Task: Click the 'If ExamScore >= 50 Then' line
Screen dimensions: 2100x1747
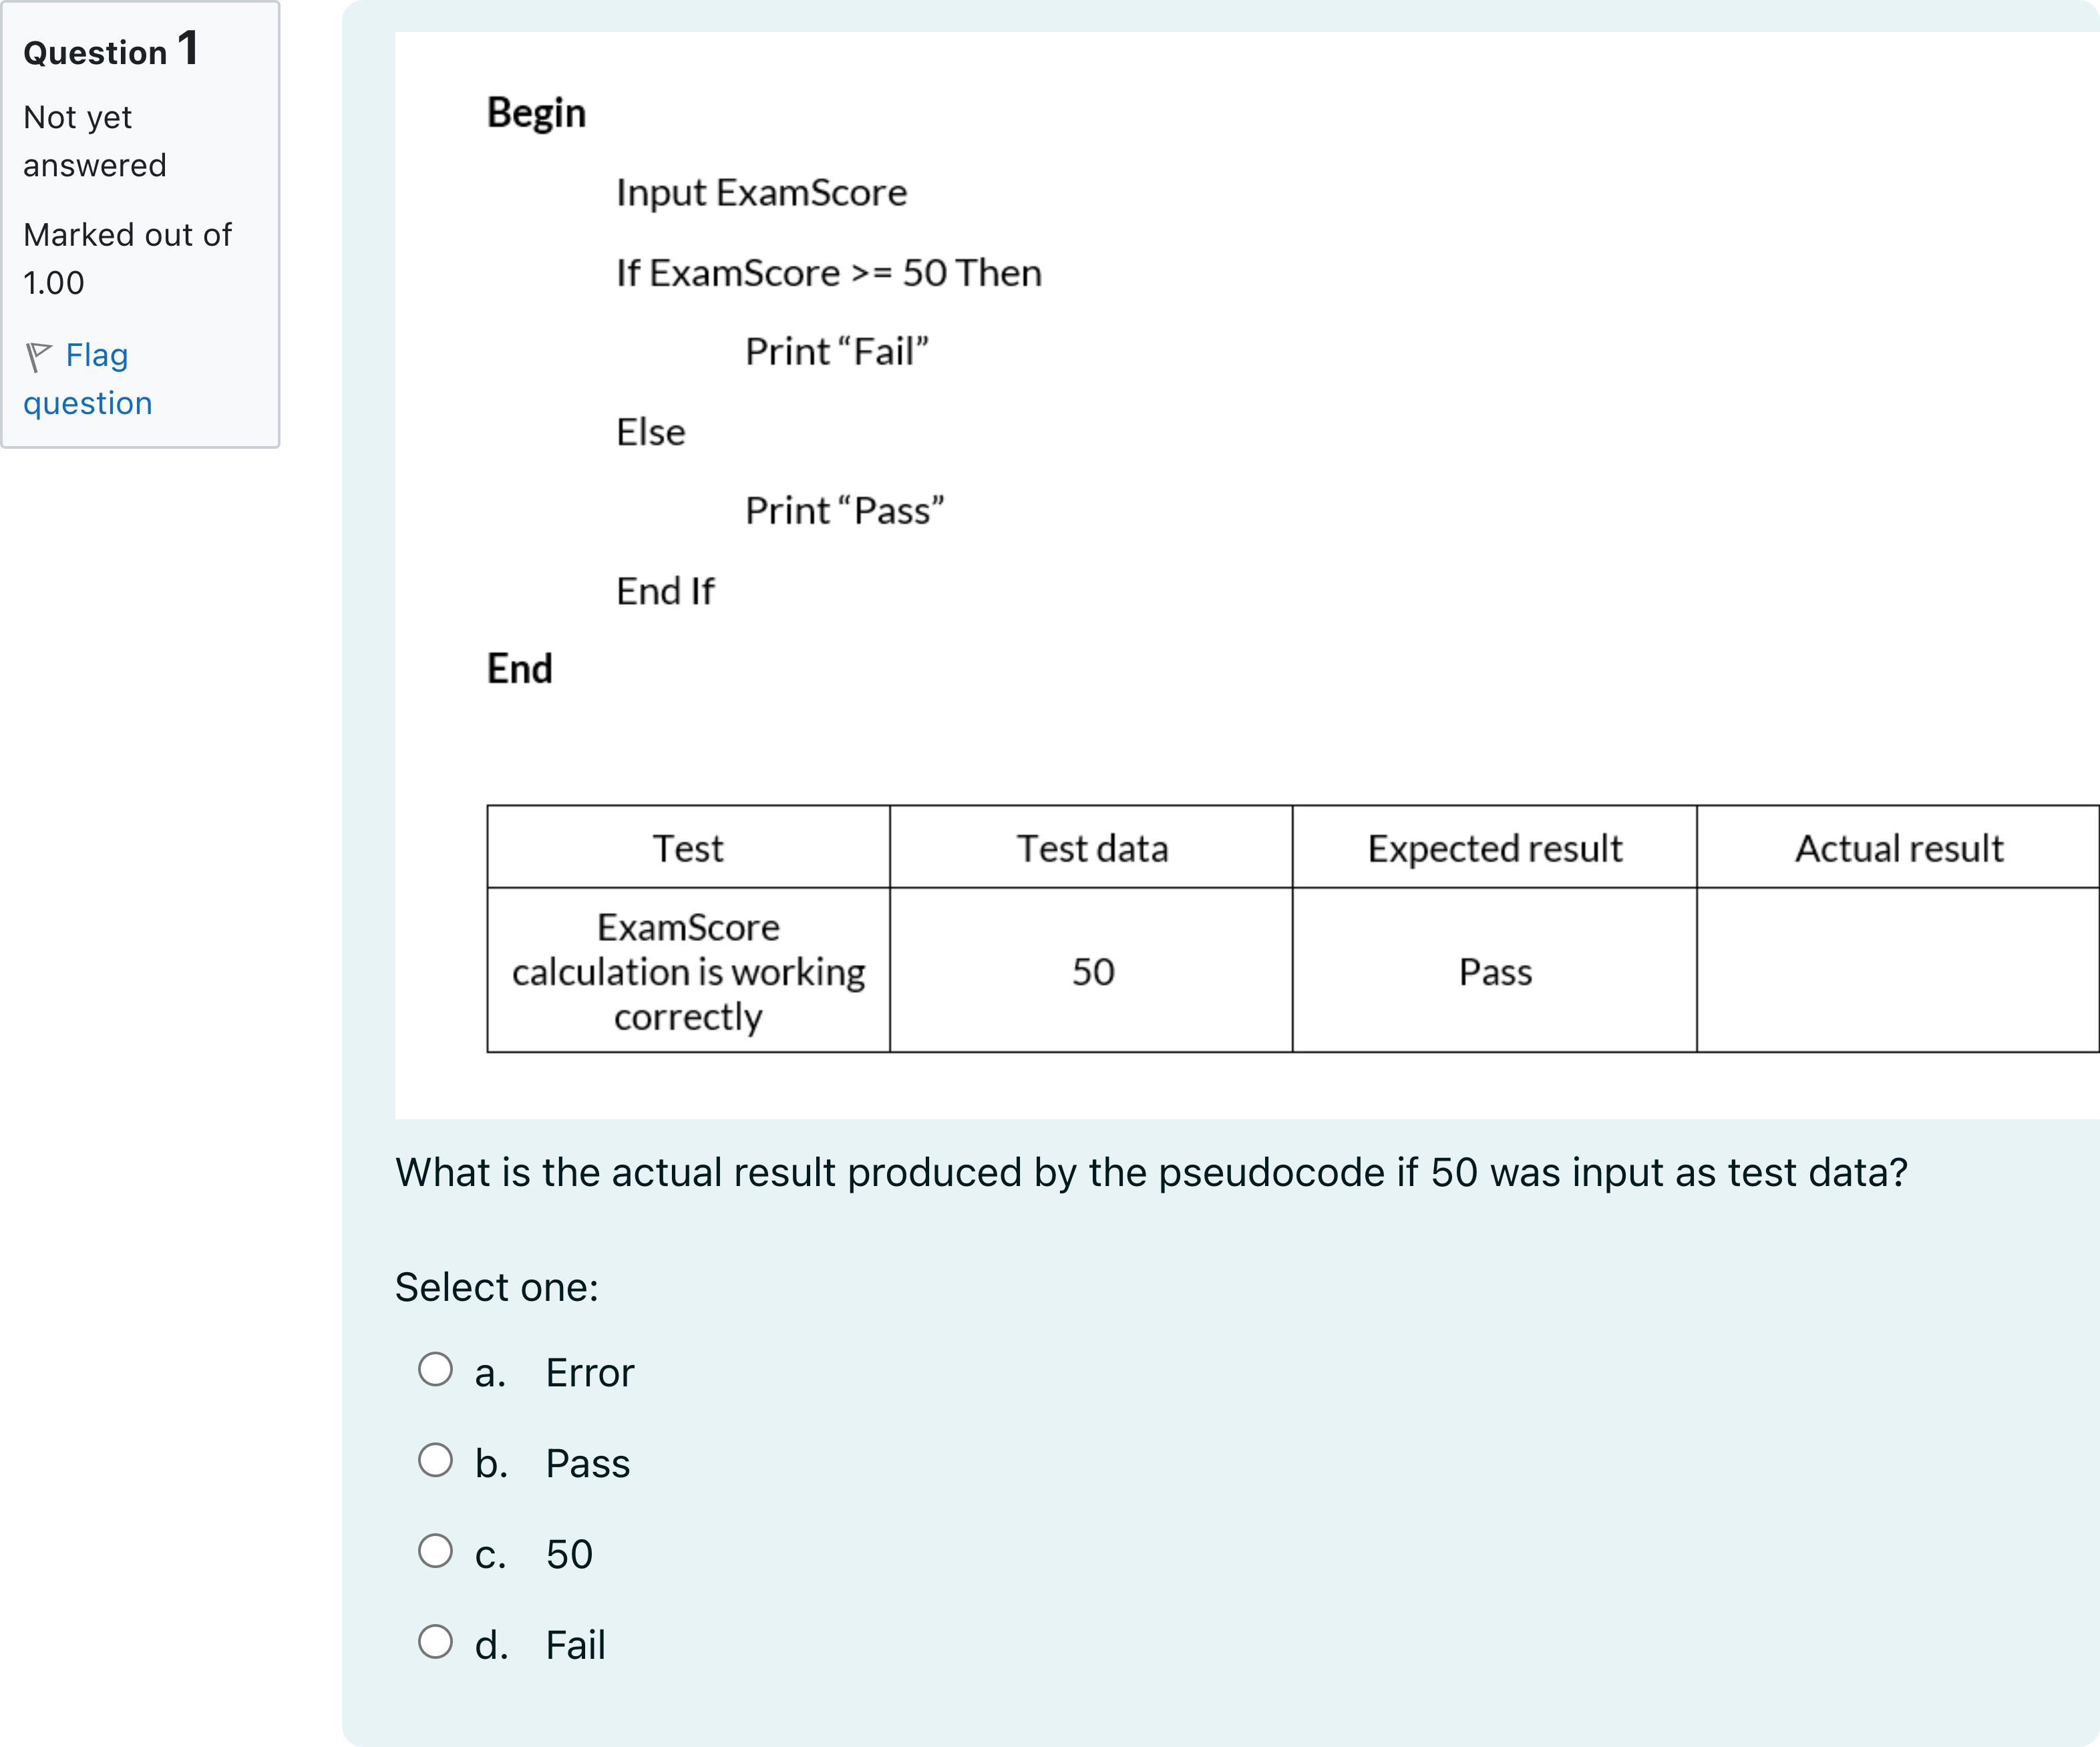Action: coord(829,273)
